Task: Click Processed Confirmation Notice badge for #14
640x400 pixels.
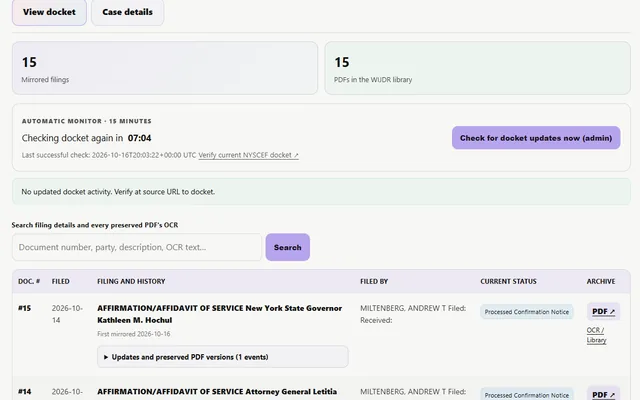Action: coord(527,395)
